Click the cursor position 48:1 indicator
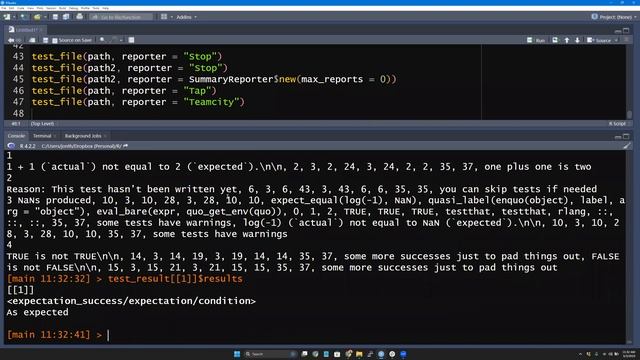This screenshot has height=360, width=640. 16,124
